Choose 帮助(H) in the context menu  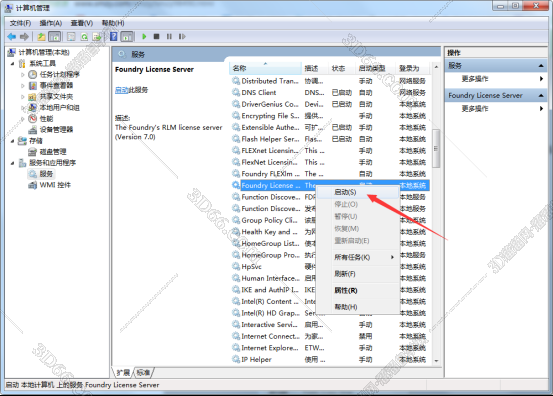(358, 307)
